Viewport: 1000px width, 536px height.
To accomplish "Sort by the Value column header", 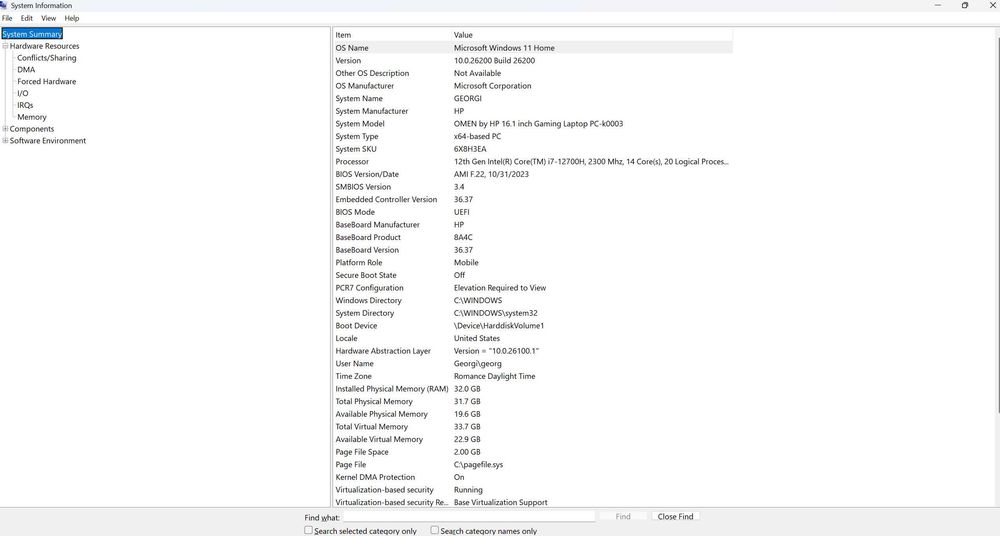I will pyautogui.click(x=592, y=35).
